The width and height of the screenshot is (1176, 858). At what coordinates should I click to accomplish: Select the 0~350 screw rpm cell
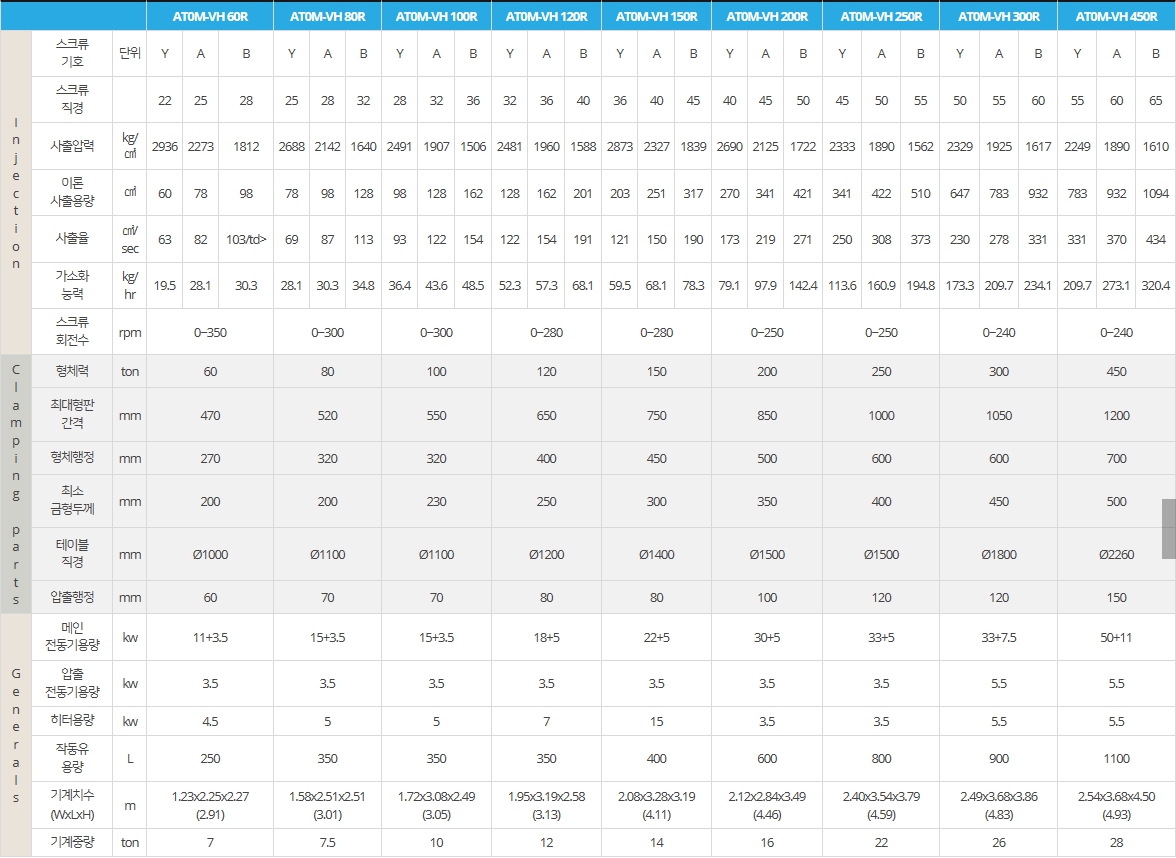pyautogui.click(x=210, y=332)
